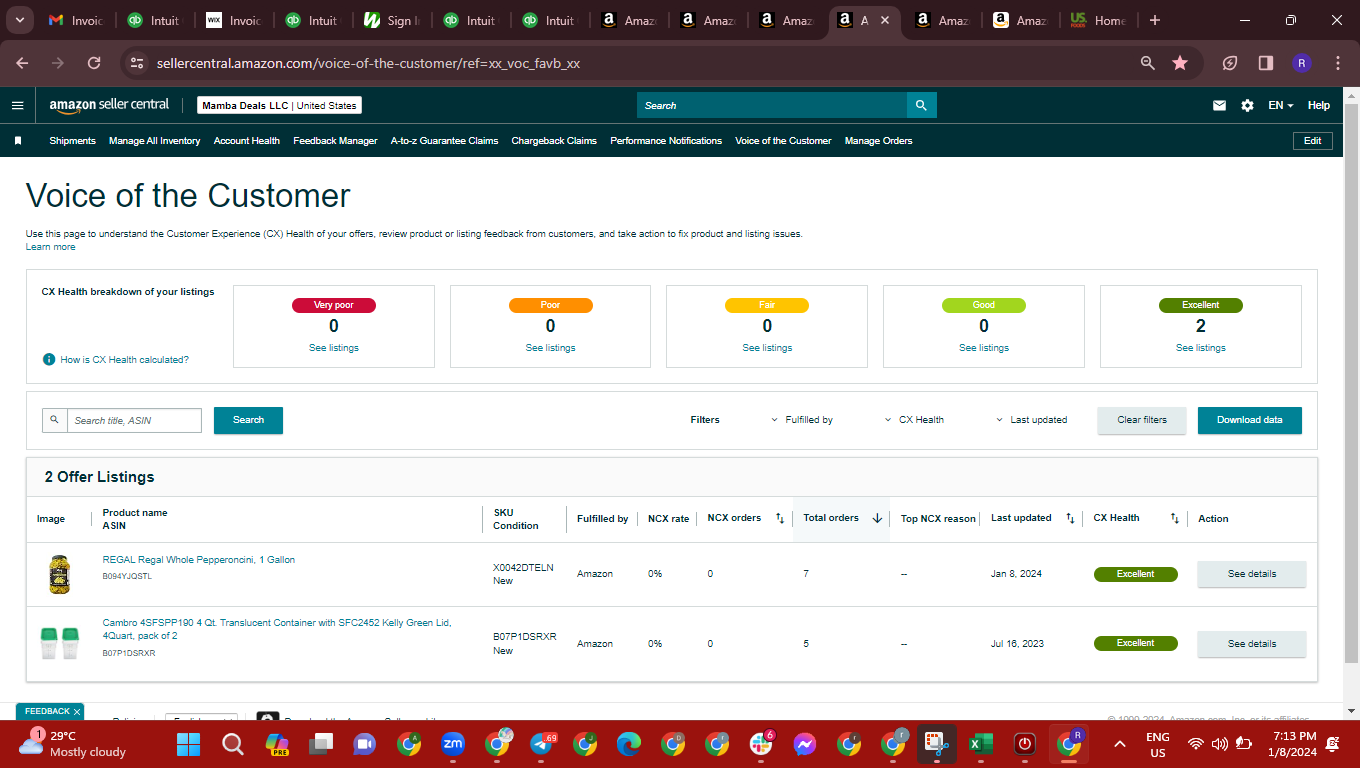Click the Clear filters button
Viewport: 1360px width, 768px height.
coord(1142,420)
